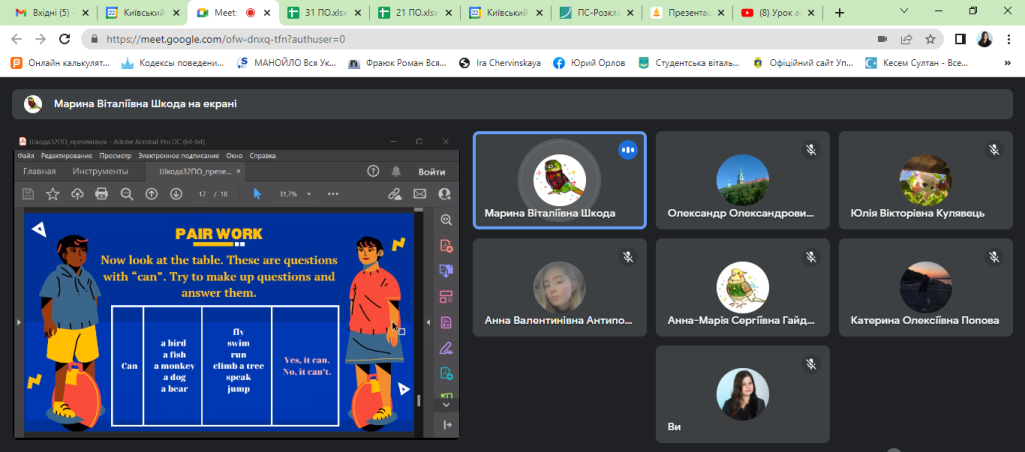Viewport: 1025px width, 452px height.
Task: Reload the Google Meet page
Action: pyautogui.click(x=67, y=39)
